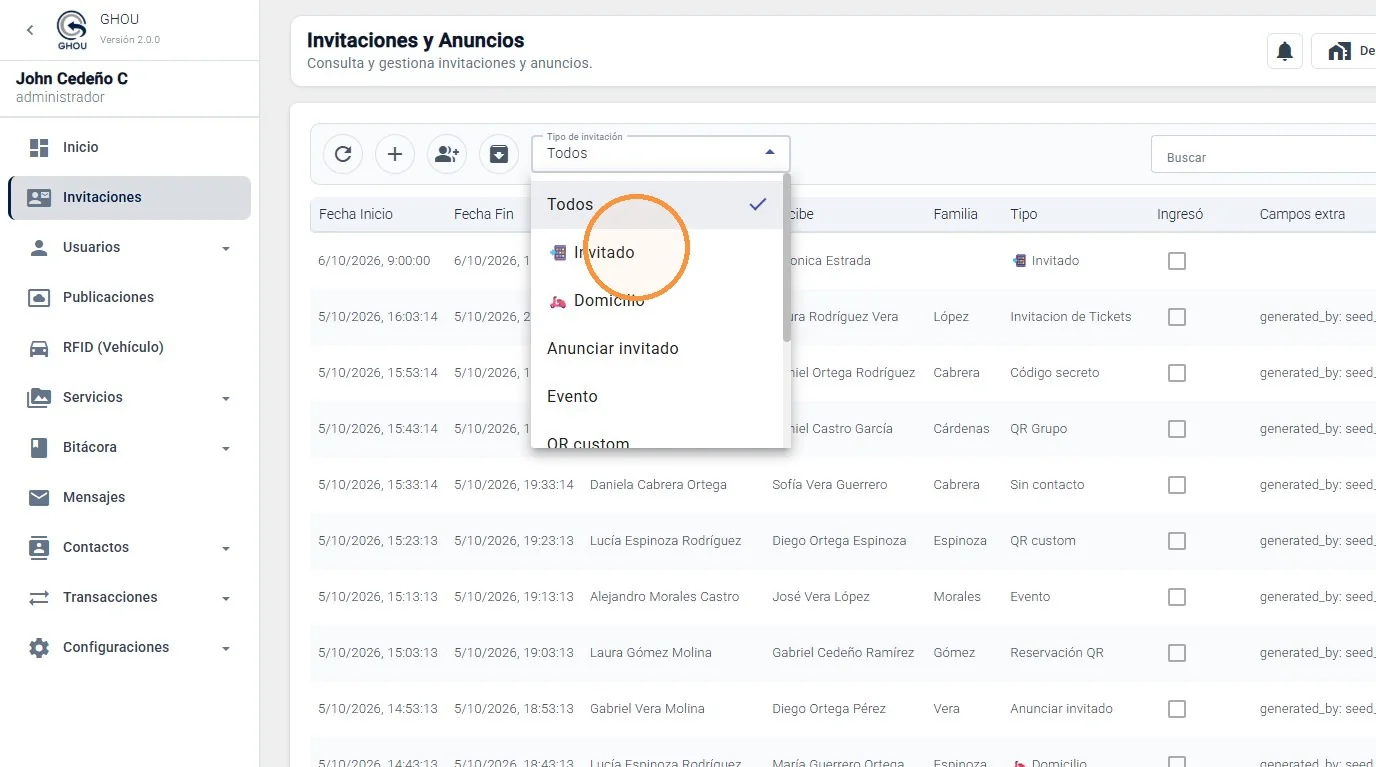Image resolution: width=1376 pixels, height=767 pixels.
Task: Choose Invitado from the dropdown list
Action: (x=657, y=252)
